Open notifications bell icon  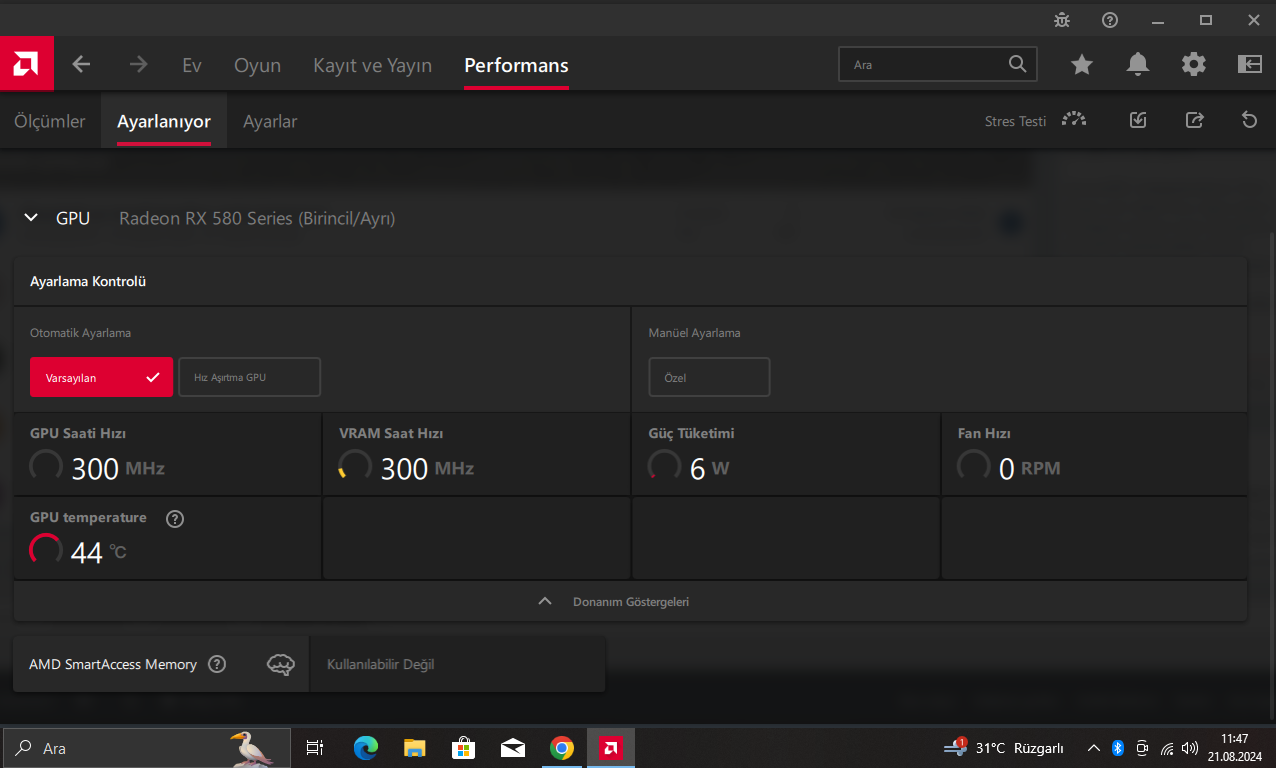tap(1137, 64)
